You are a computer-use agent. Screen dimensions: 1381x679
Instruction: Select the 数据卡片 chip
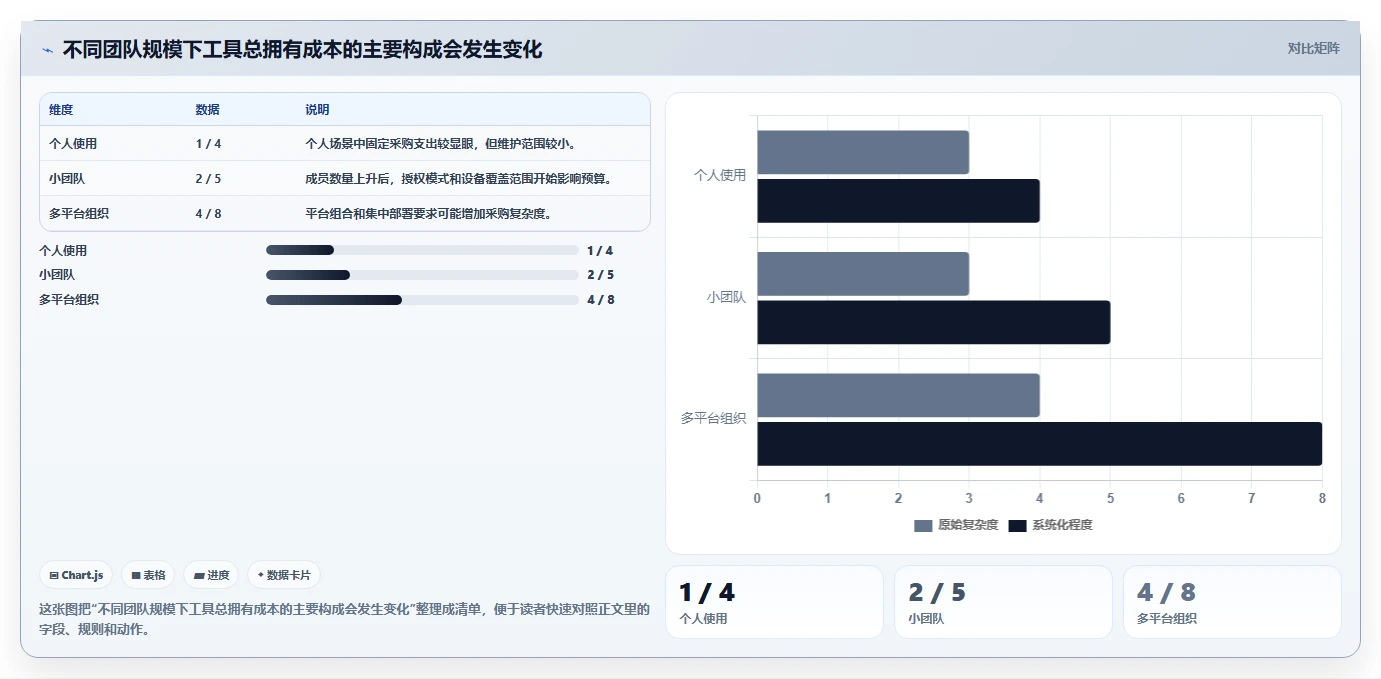tap(284, 575)
